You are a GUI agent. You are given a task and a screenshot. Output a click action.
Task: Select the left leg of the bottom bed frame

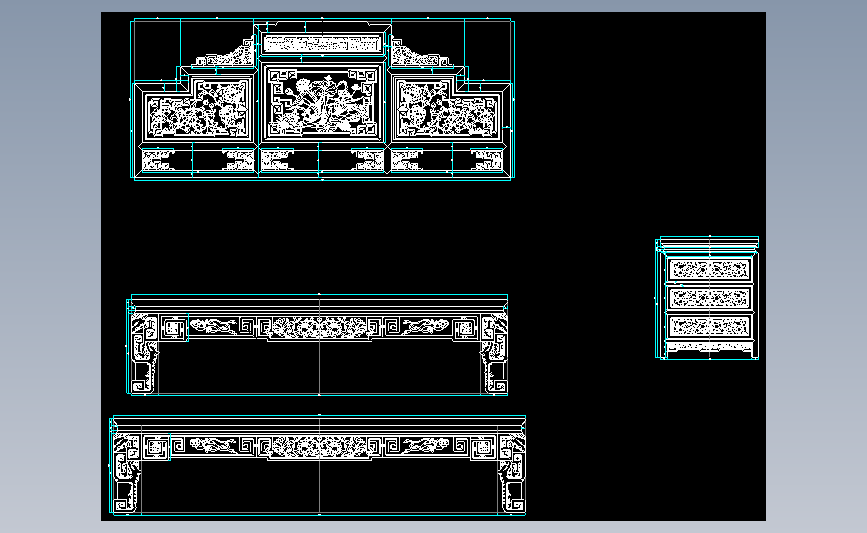[x=127, y=474]
